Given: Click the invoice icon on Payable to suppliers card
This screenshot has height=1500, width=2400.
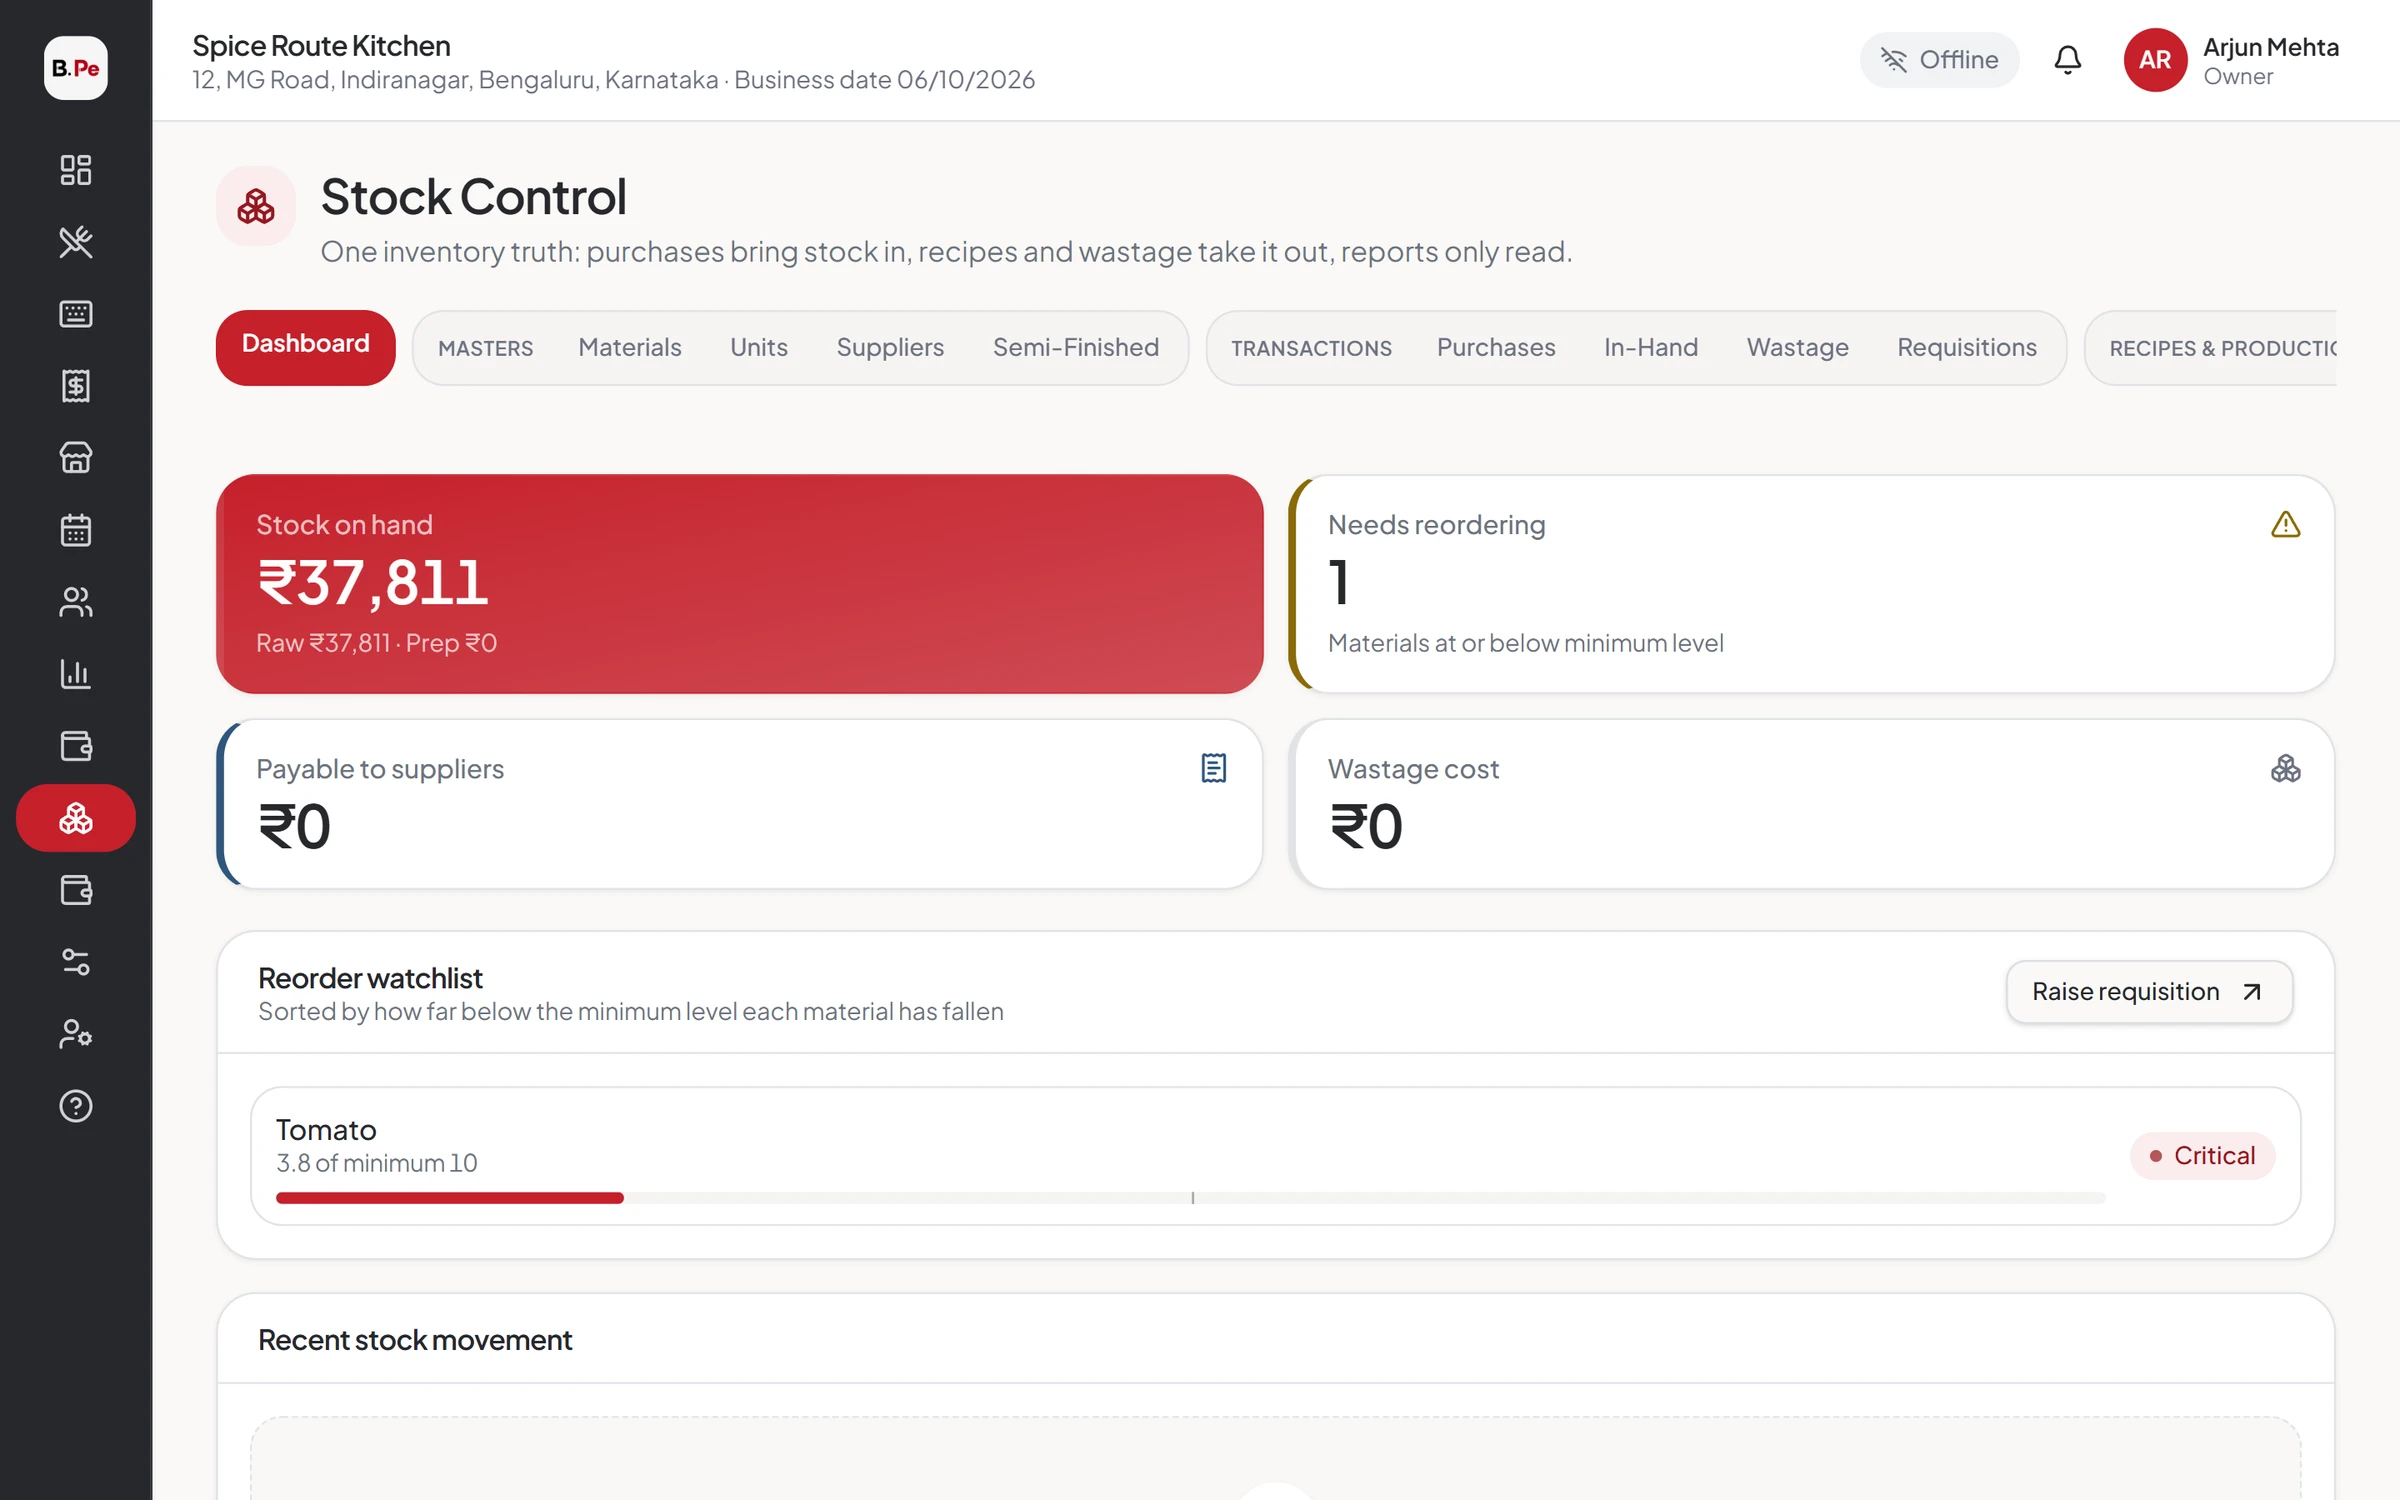Looking at the screenshot, I should point(1213,768).
